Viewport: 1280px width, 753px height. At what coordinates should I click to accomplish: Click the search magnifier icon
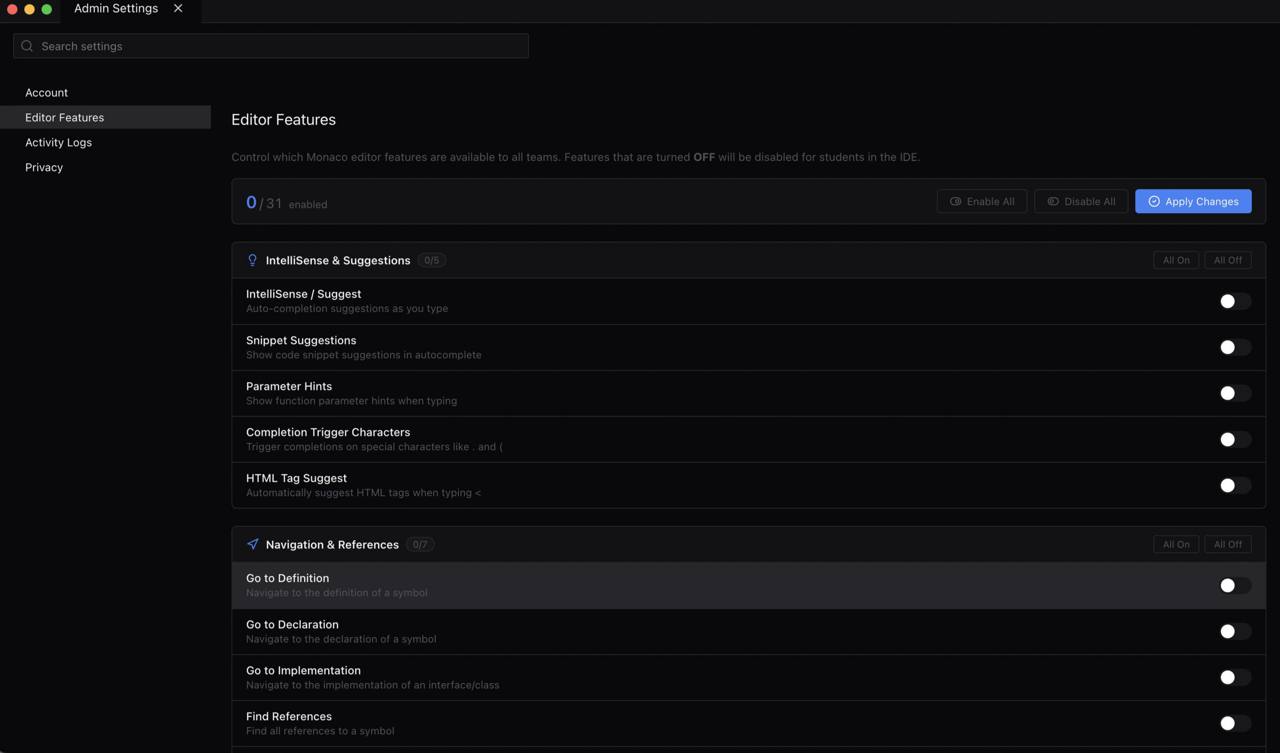click(x=27, y=46)
